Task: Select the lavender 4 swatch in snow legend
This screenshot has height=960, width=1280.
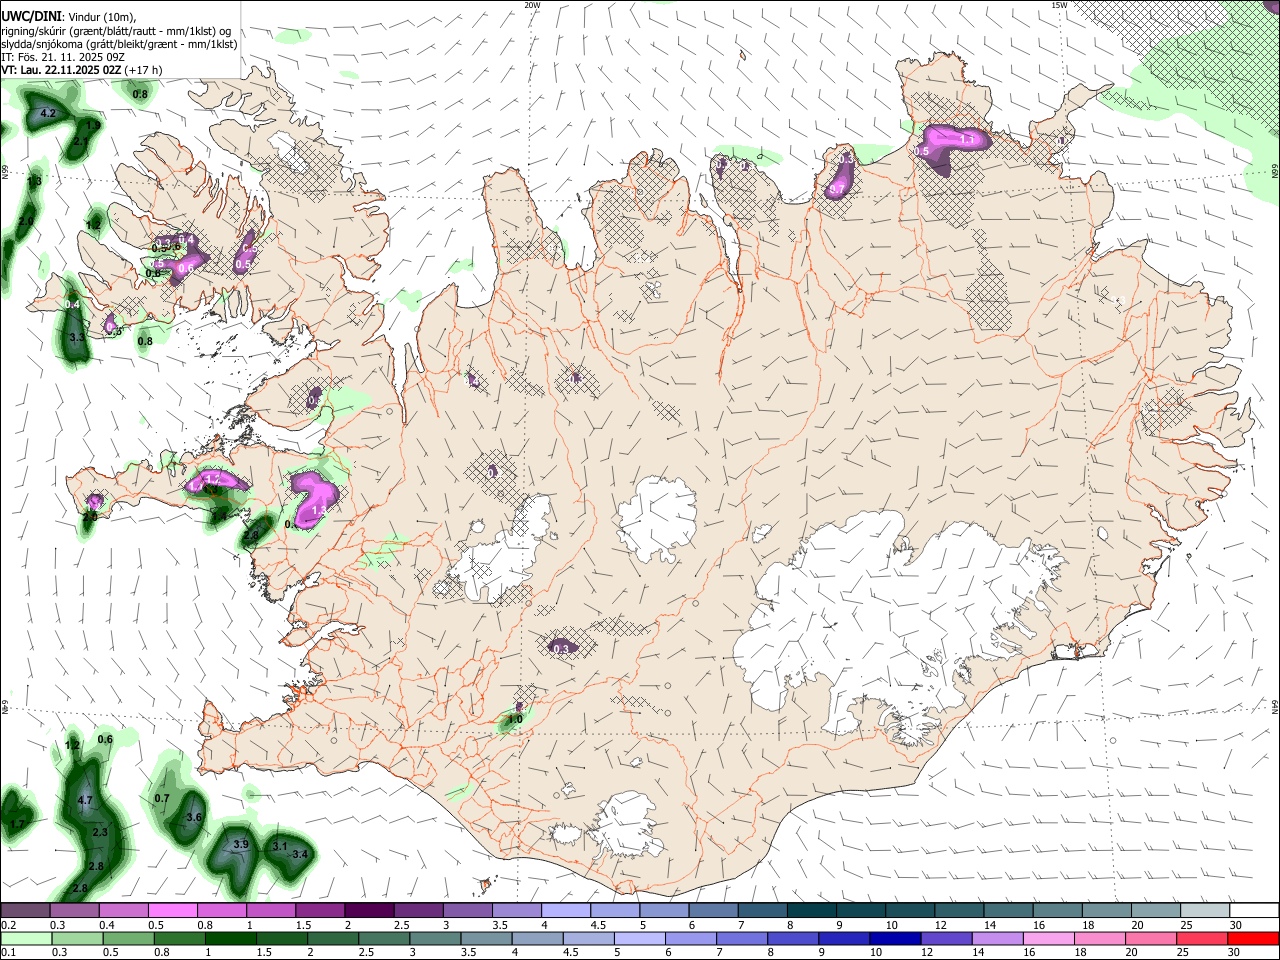Action: pyautogui.click(x=565, y=911)
